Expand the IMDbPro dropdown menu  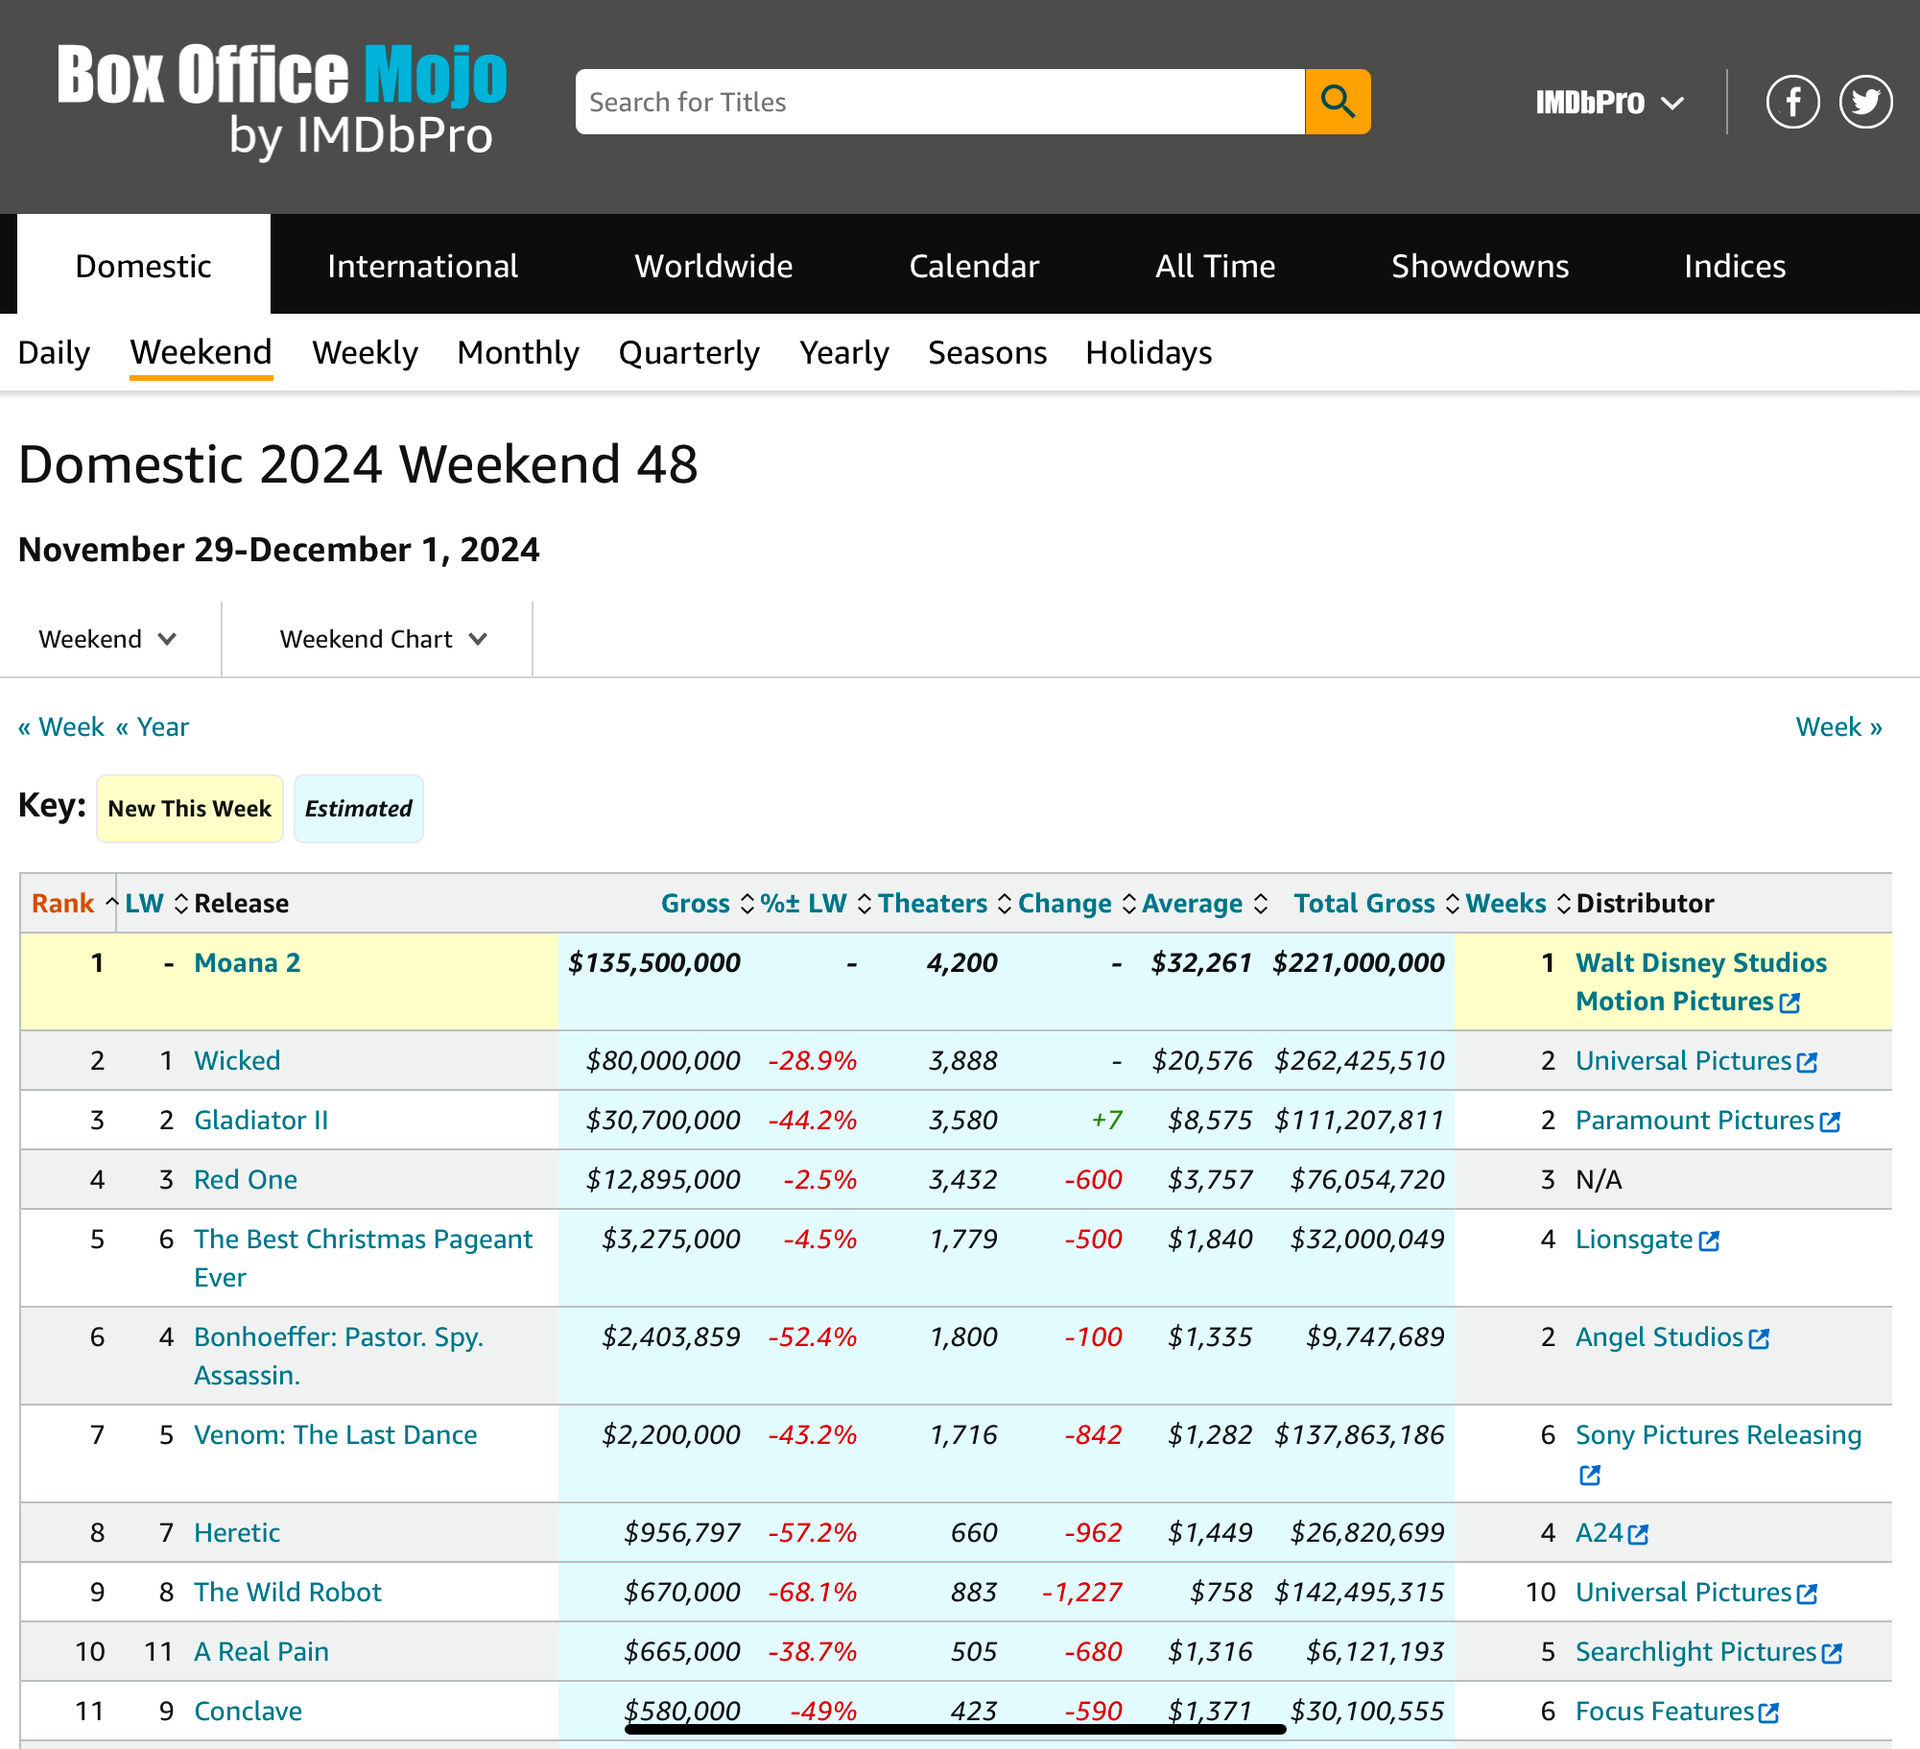[1609, 102]
